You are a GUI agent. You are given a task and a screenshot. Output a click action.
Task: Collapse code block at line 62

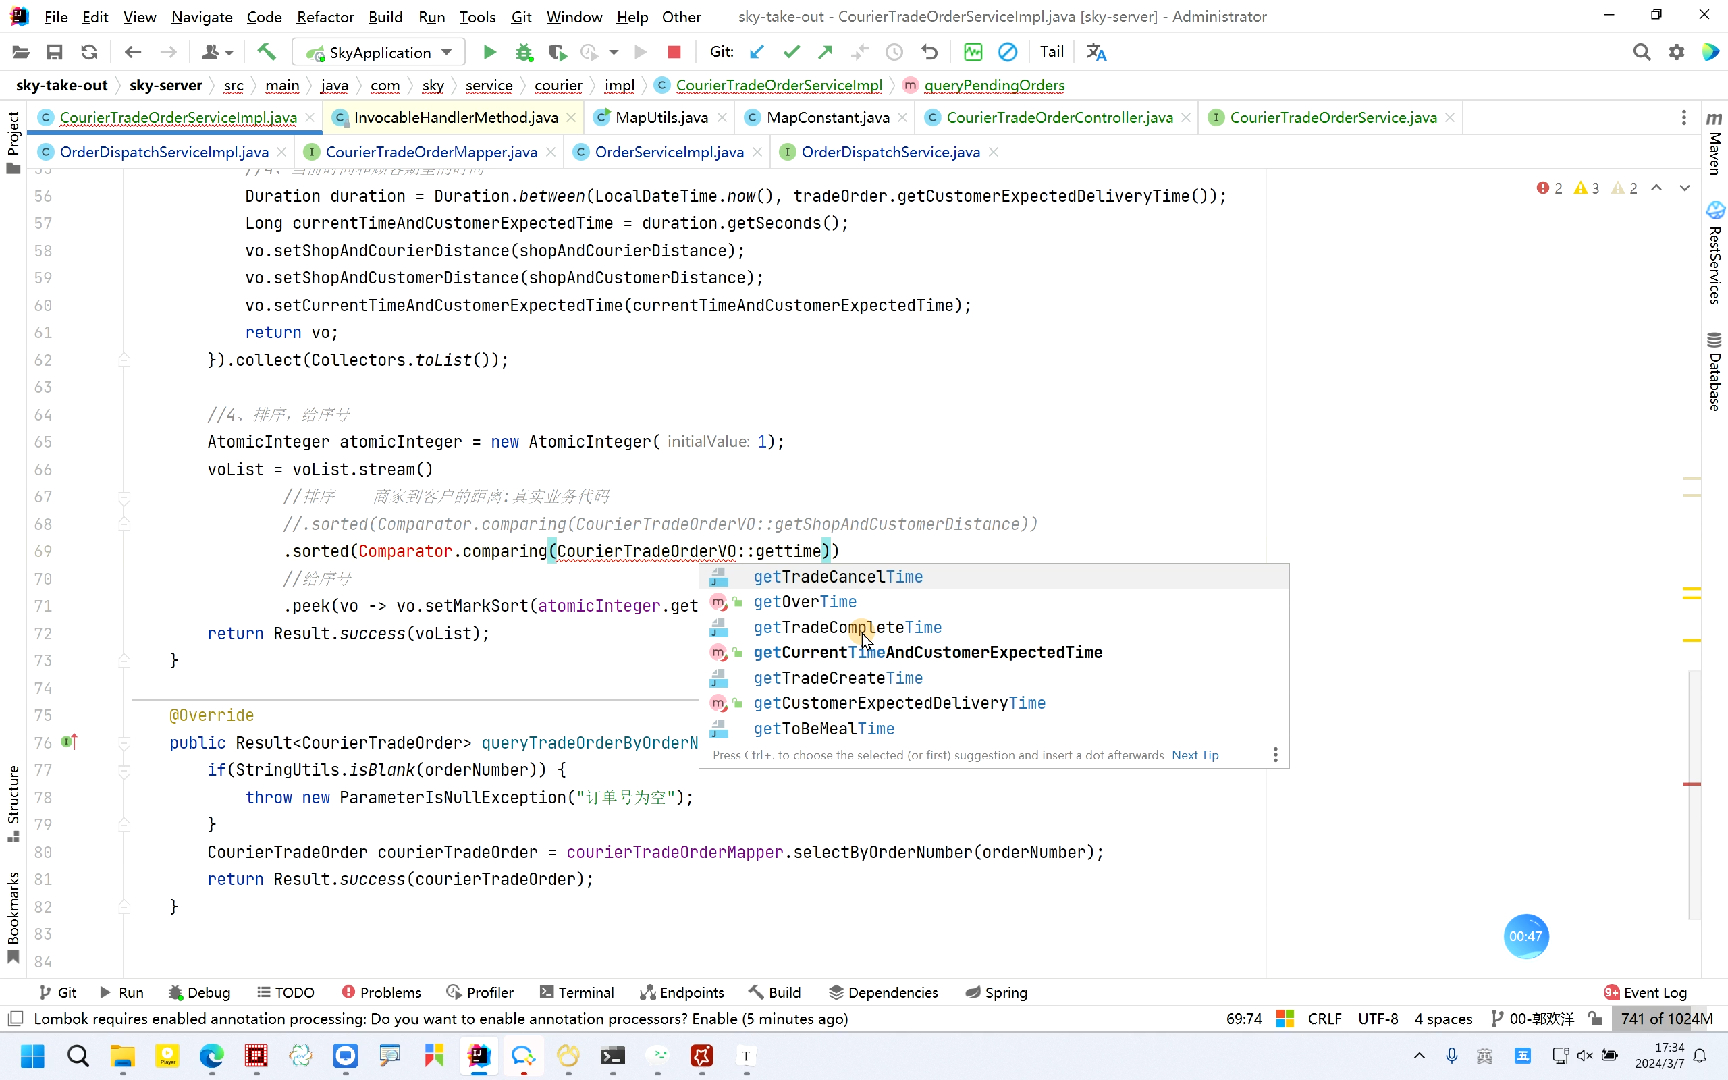(124, 360)
